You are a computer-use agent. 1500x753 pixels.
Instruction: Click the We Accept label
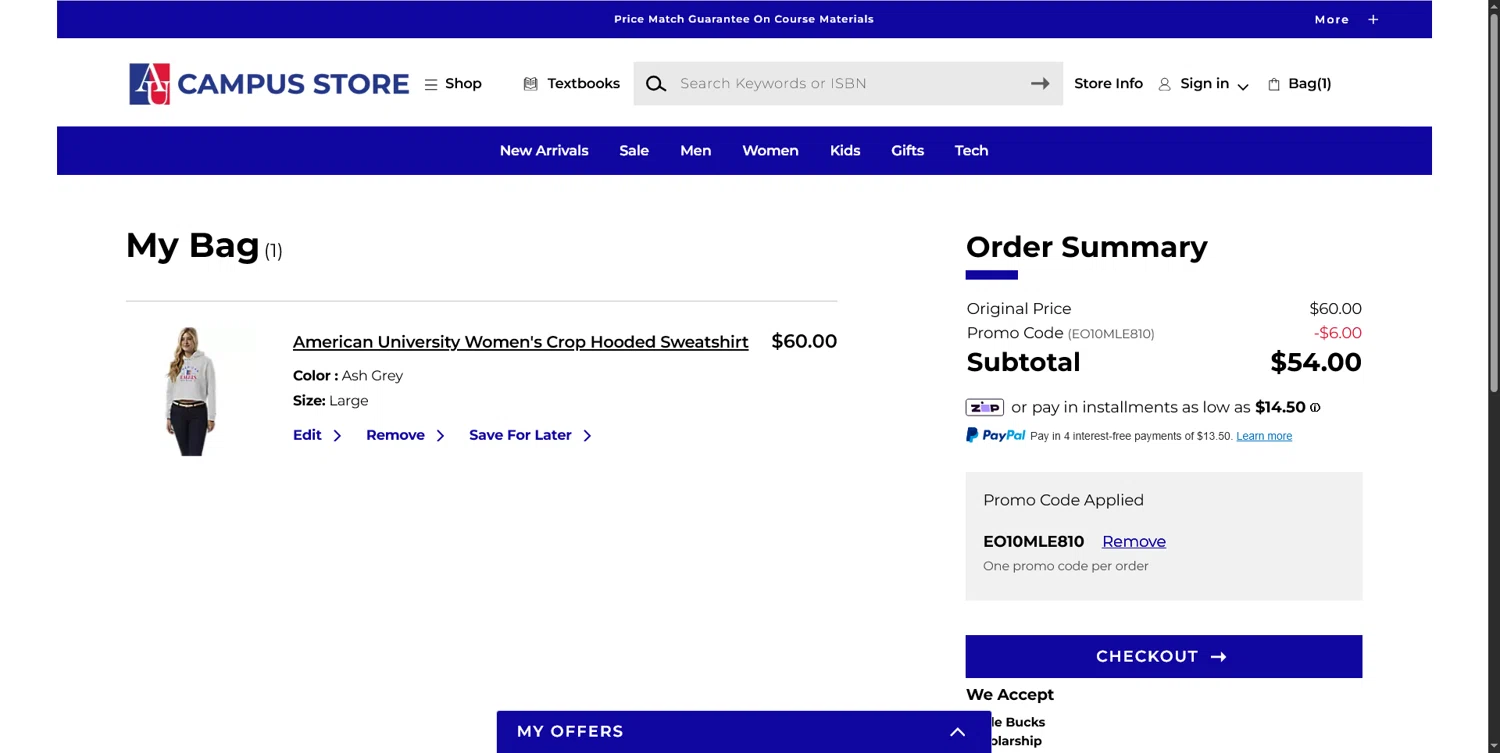(1010, 695)
